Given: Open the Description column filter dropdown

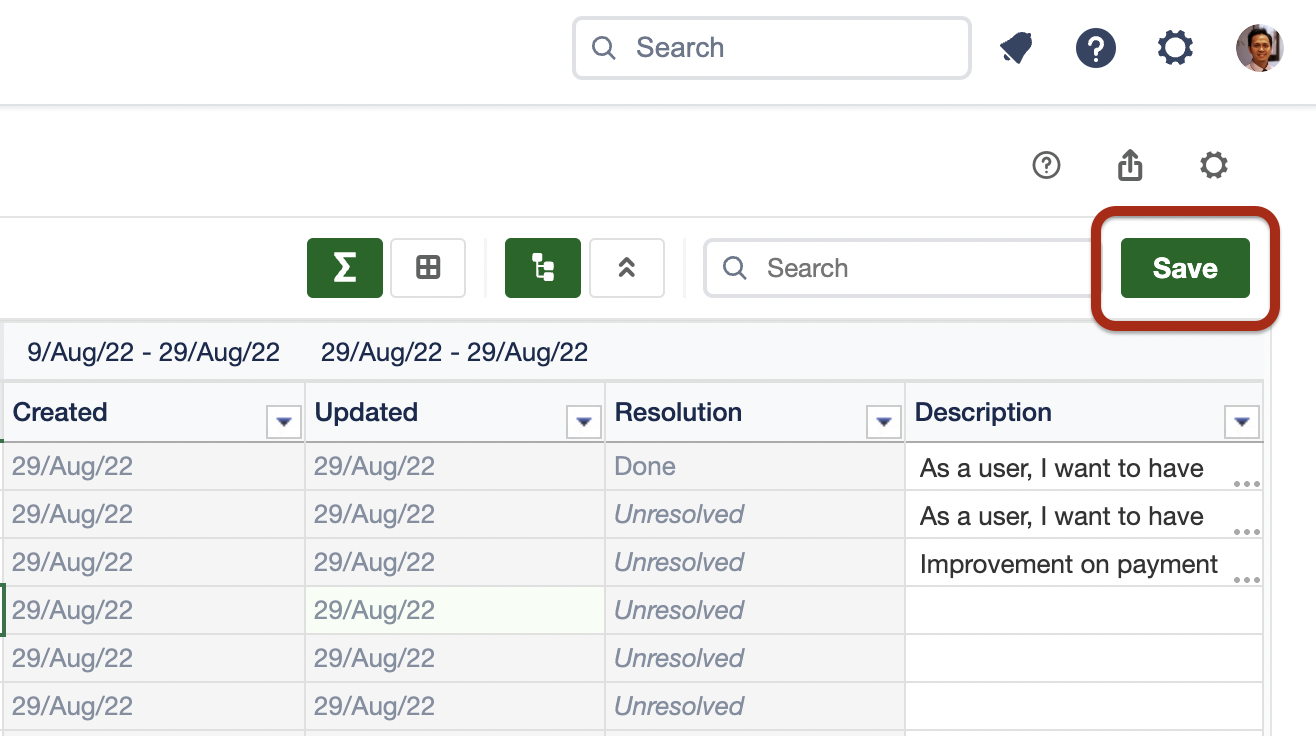Looking at the screenshot, I should pyautogui.click(x=1241, y=423).
